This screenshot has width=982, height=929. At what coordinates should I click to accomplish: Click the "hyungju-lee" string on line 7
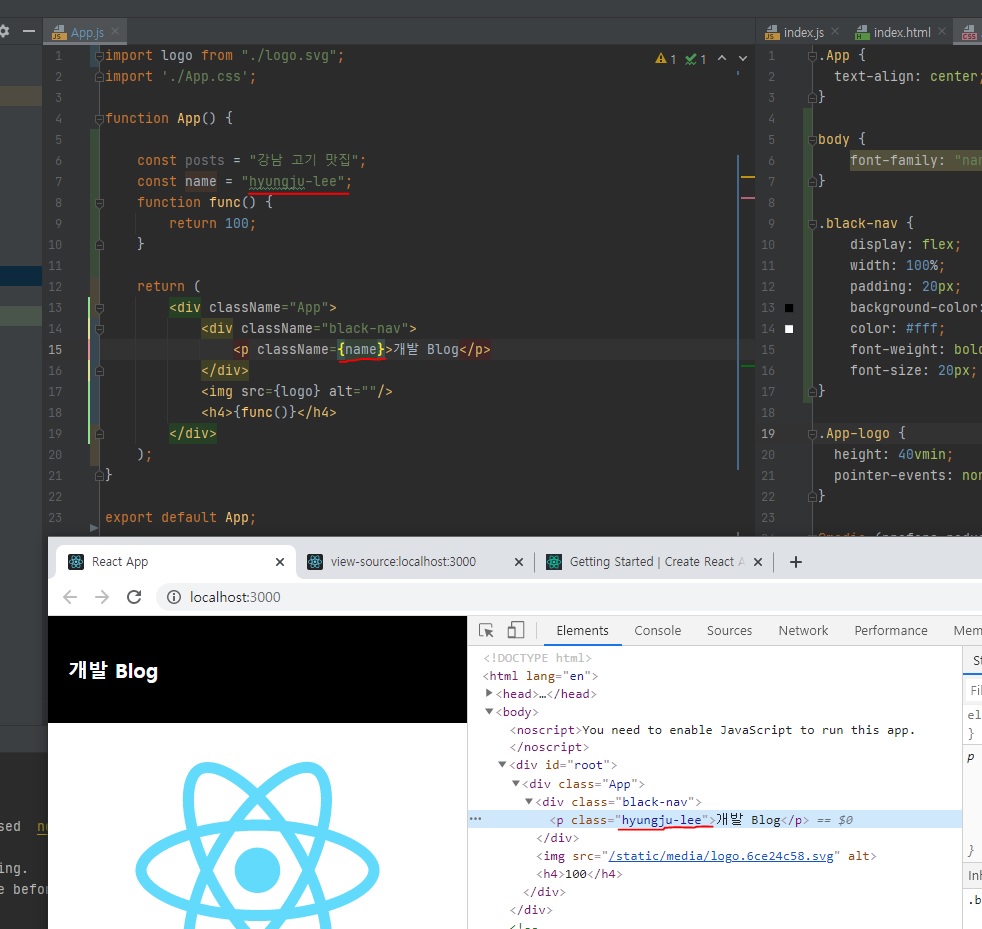click(x=293, y=181)
